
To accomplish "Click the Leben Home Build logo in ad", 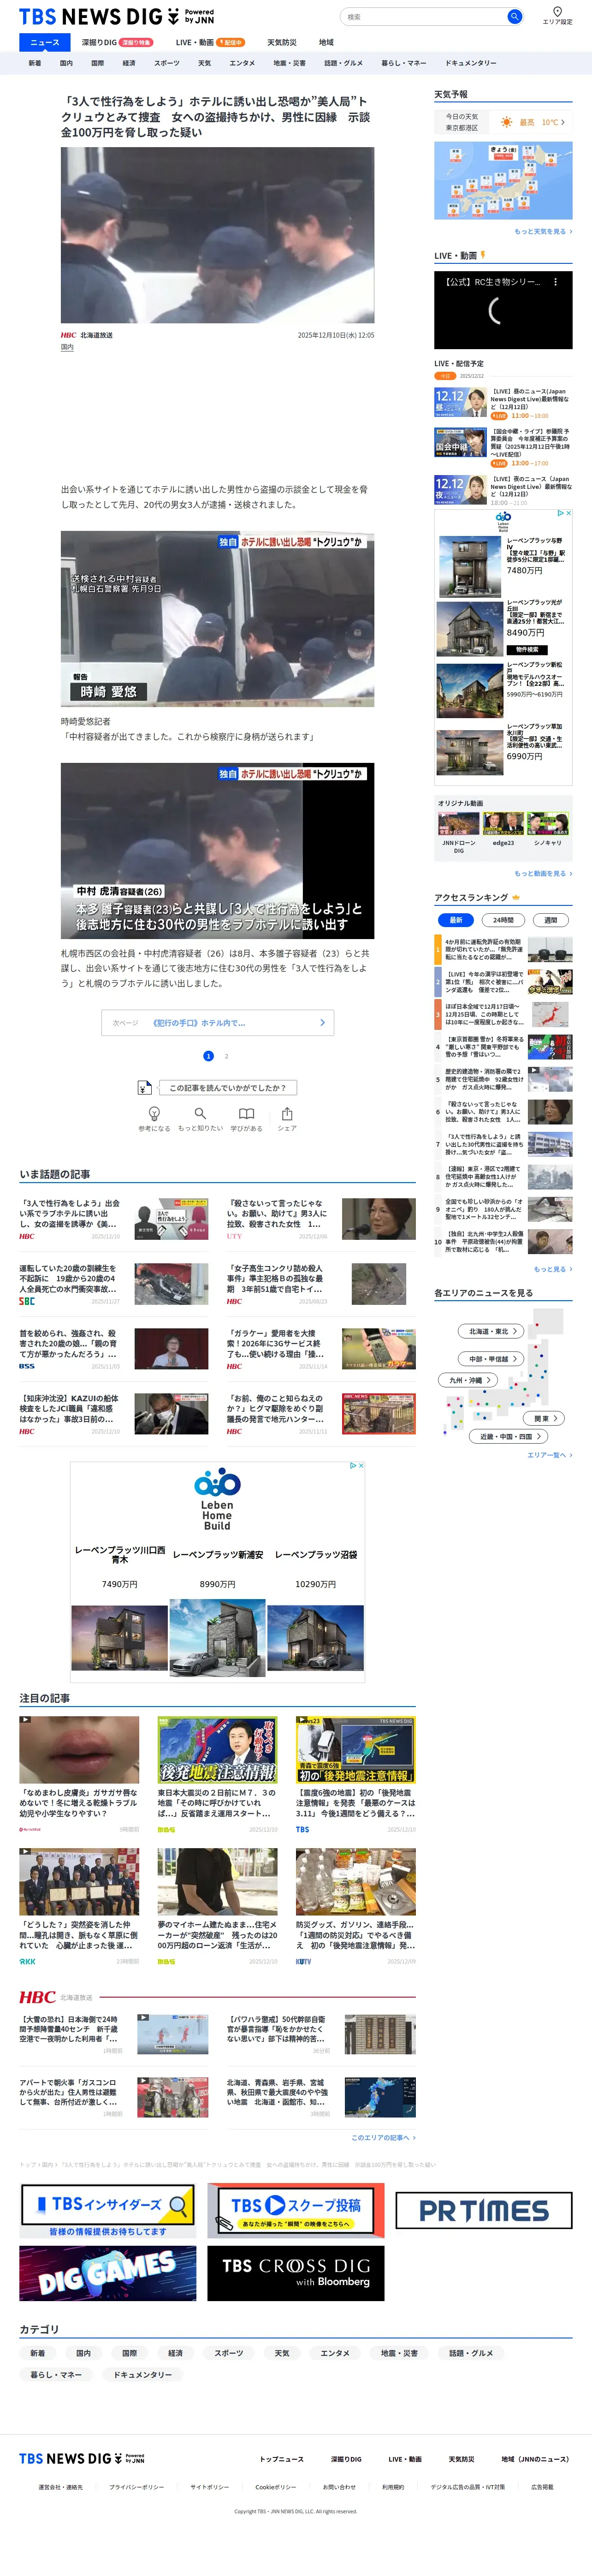I will tap(217, 1498).
